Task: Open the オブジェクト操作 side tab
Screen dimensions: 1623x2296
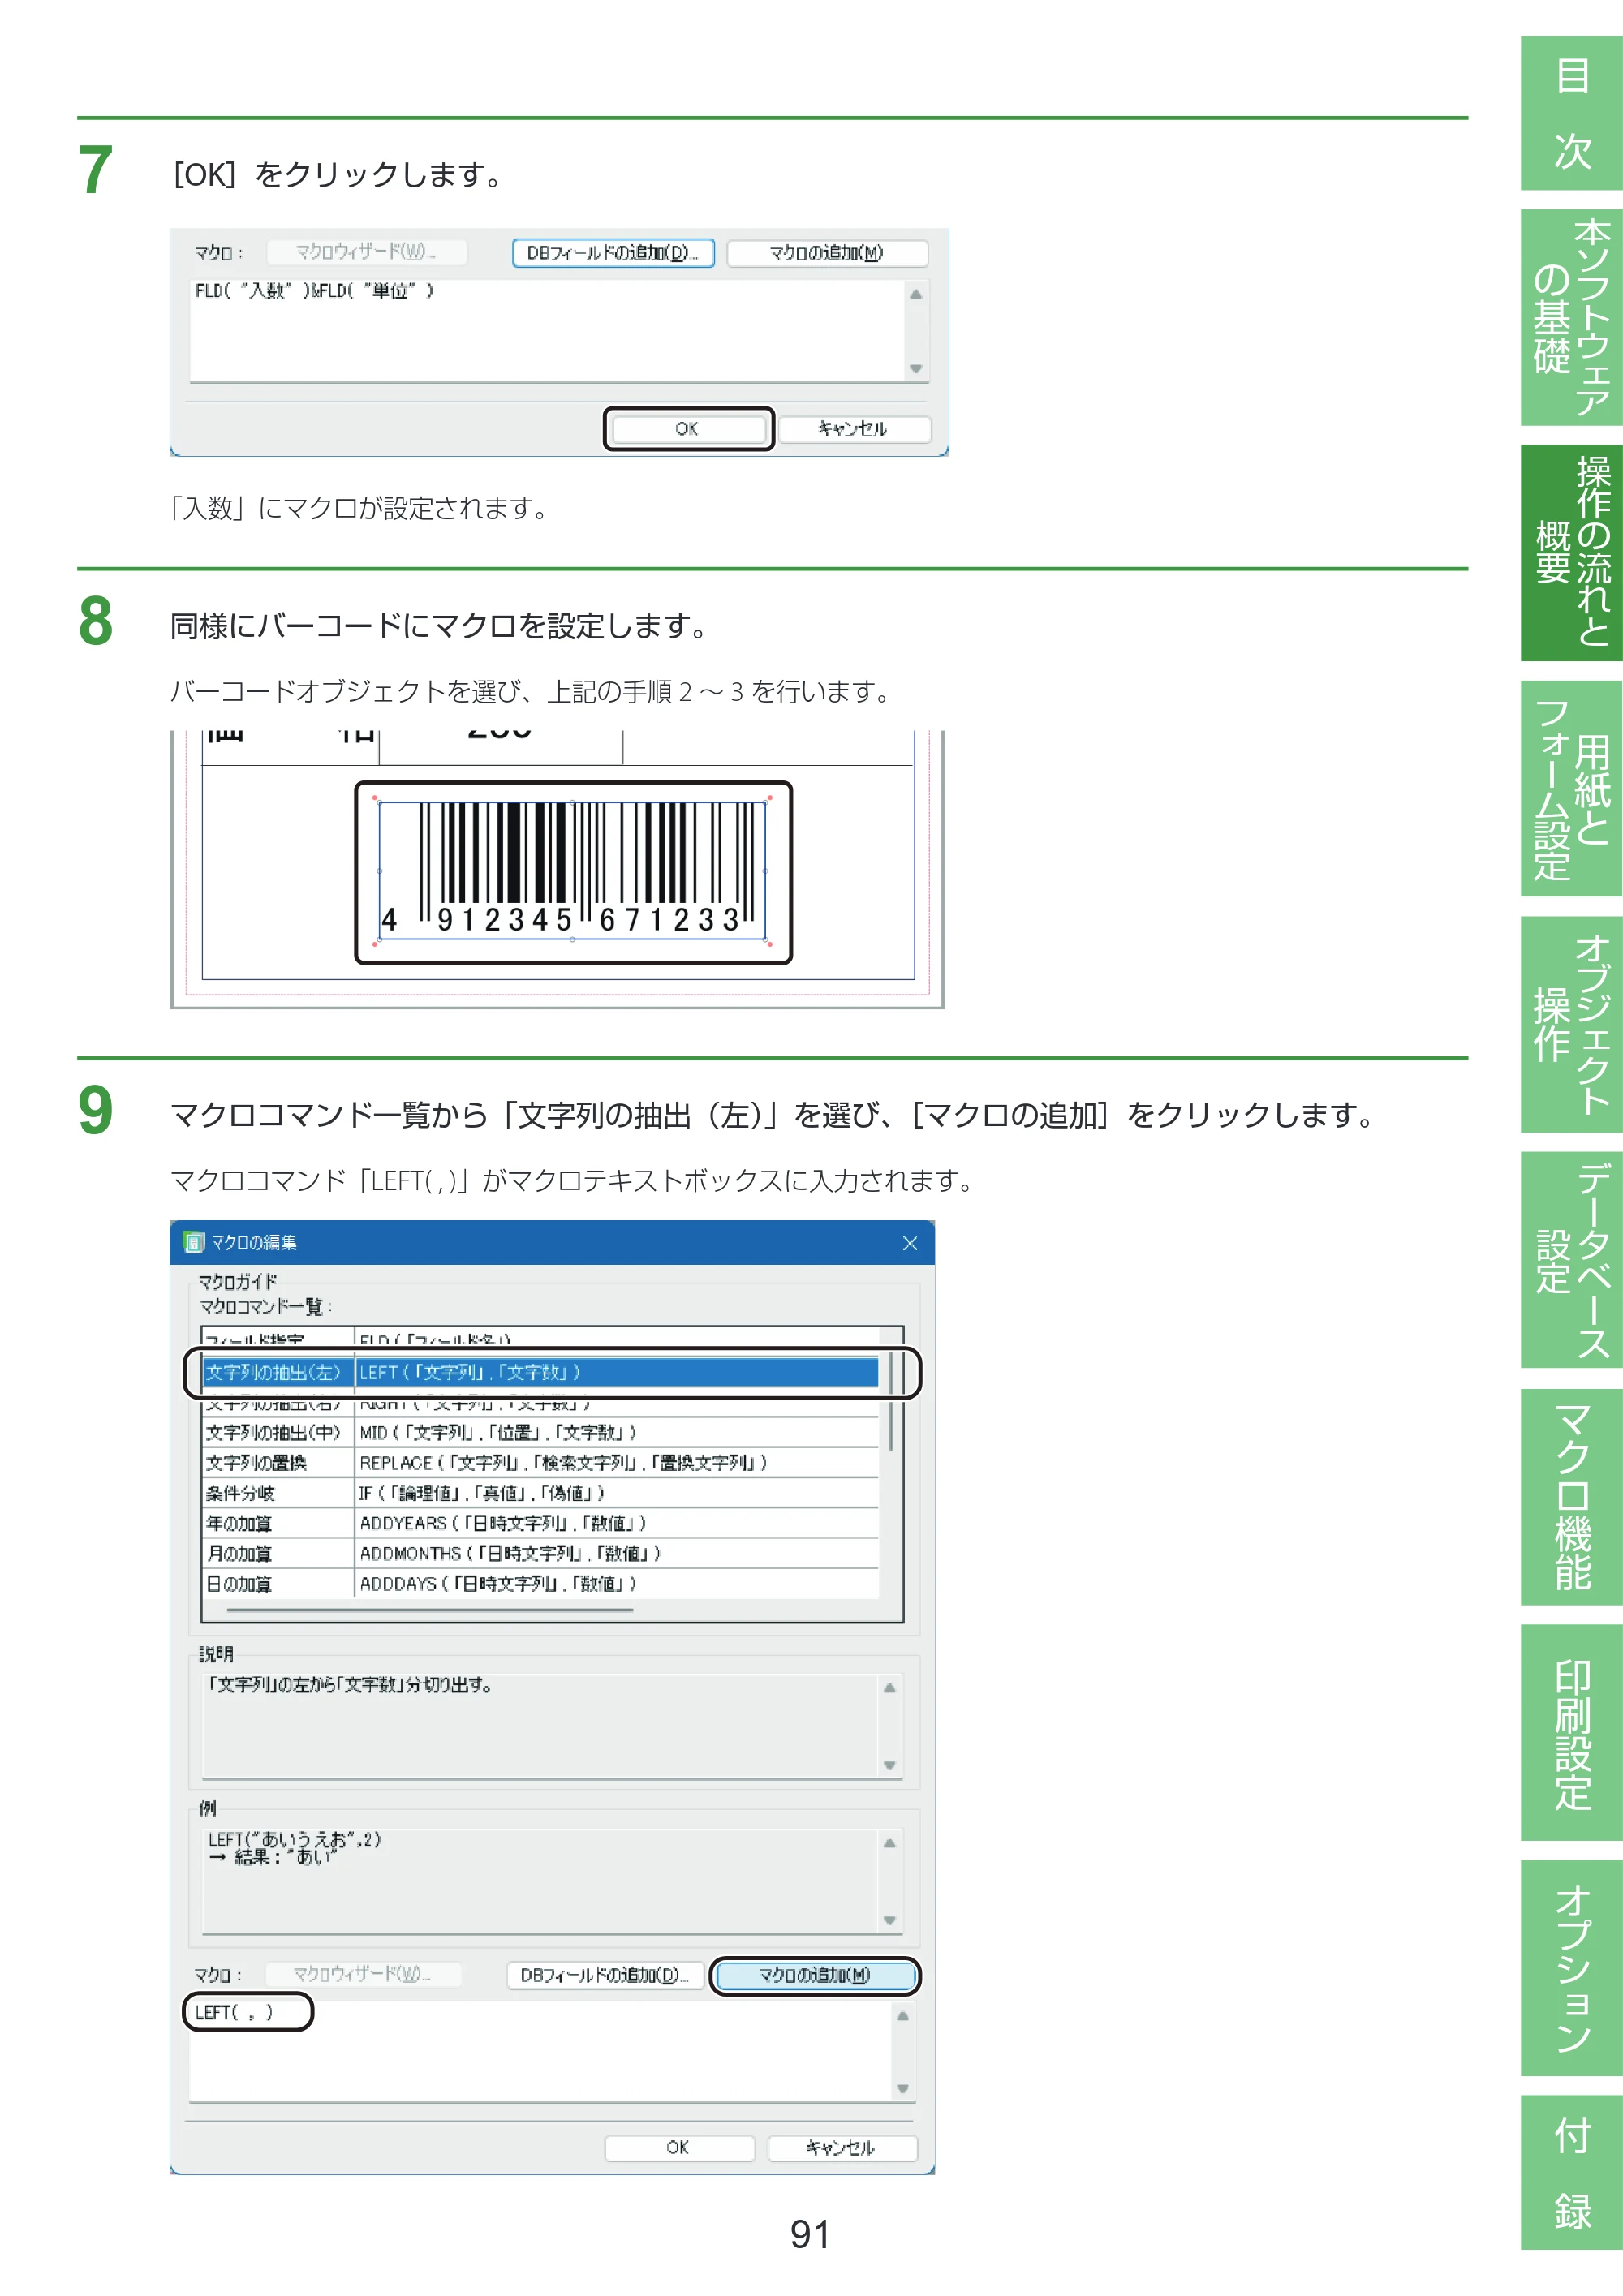Action: (x=1571, y=1024)
